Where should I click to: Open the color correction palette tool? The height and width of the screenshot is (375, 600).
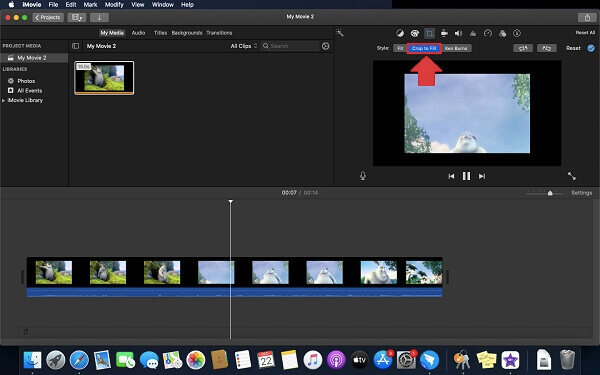(415, 33)
